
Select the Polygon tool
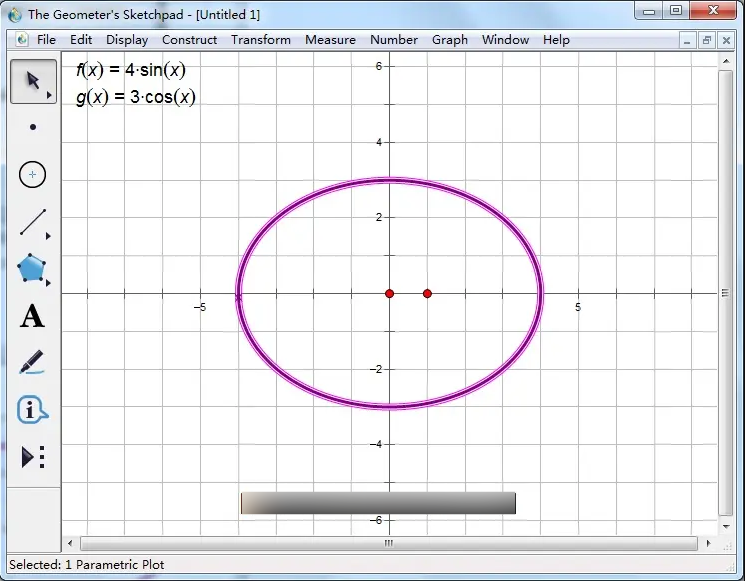point(31,268)
